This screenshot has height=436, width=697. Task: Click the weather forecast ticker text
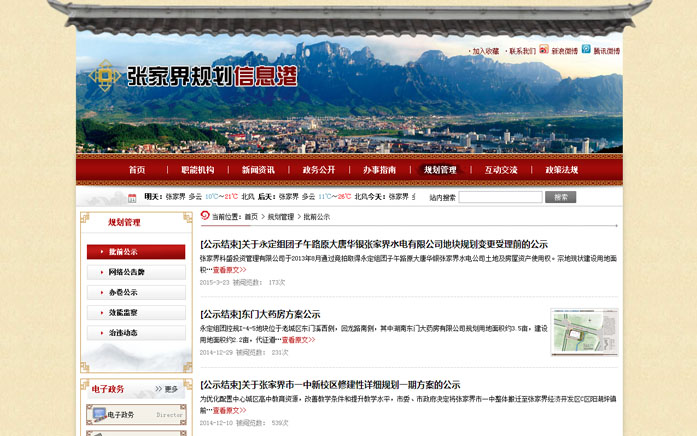[x=280, y=196]
